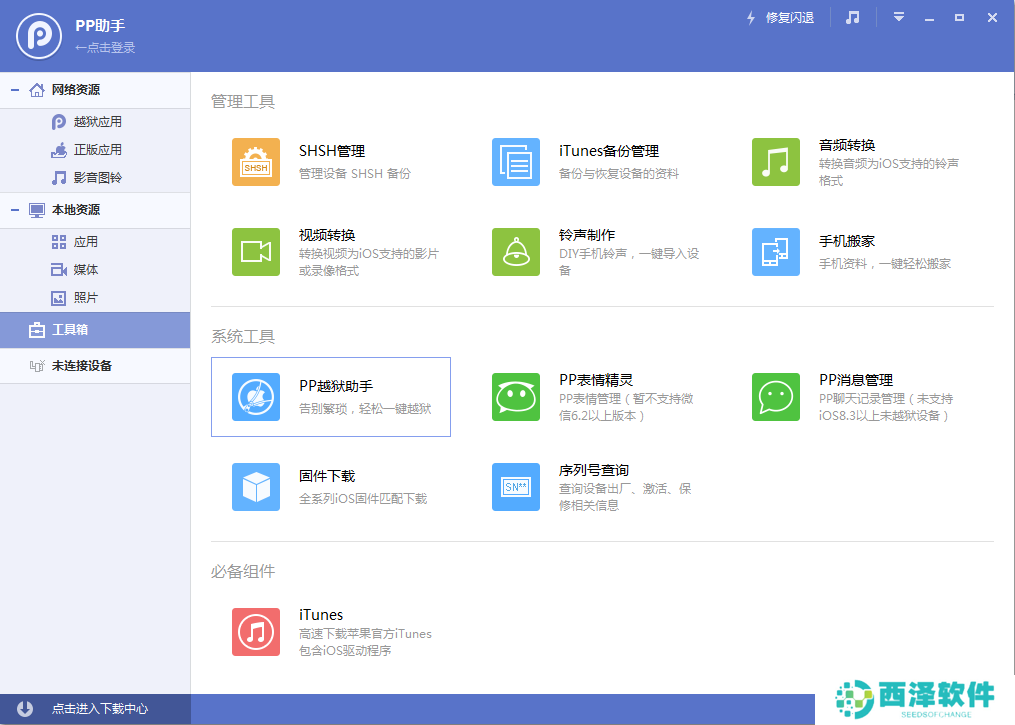Click the 修复闪退 button
Screen dimensions: 1015x725
point(780,18)
